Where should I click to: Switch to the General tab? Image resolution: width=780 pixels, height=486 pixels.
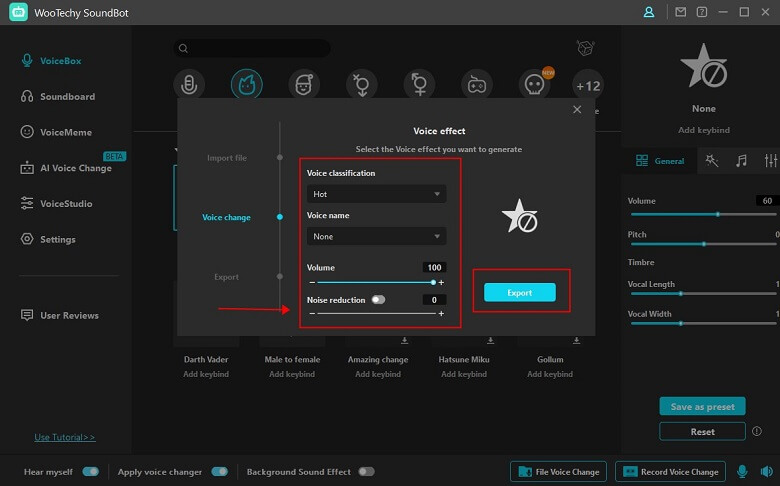660,160
